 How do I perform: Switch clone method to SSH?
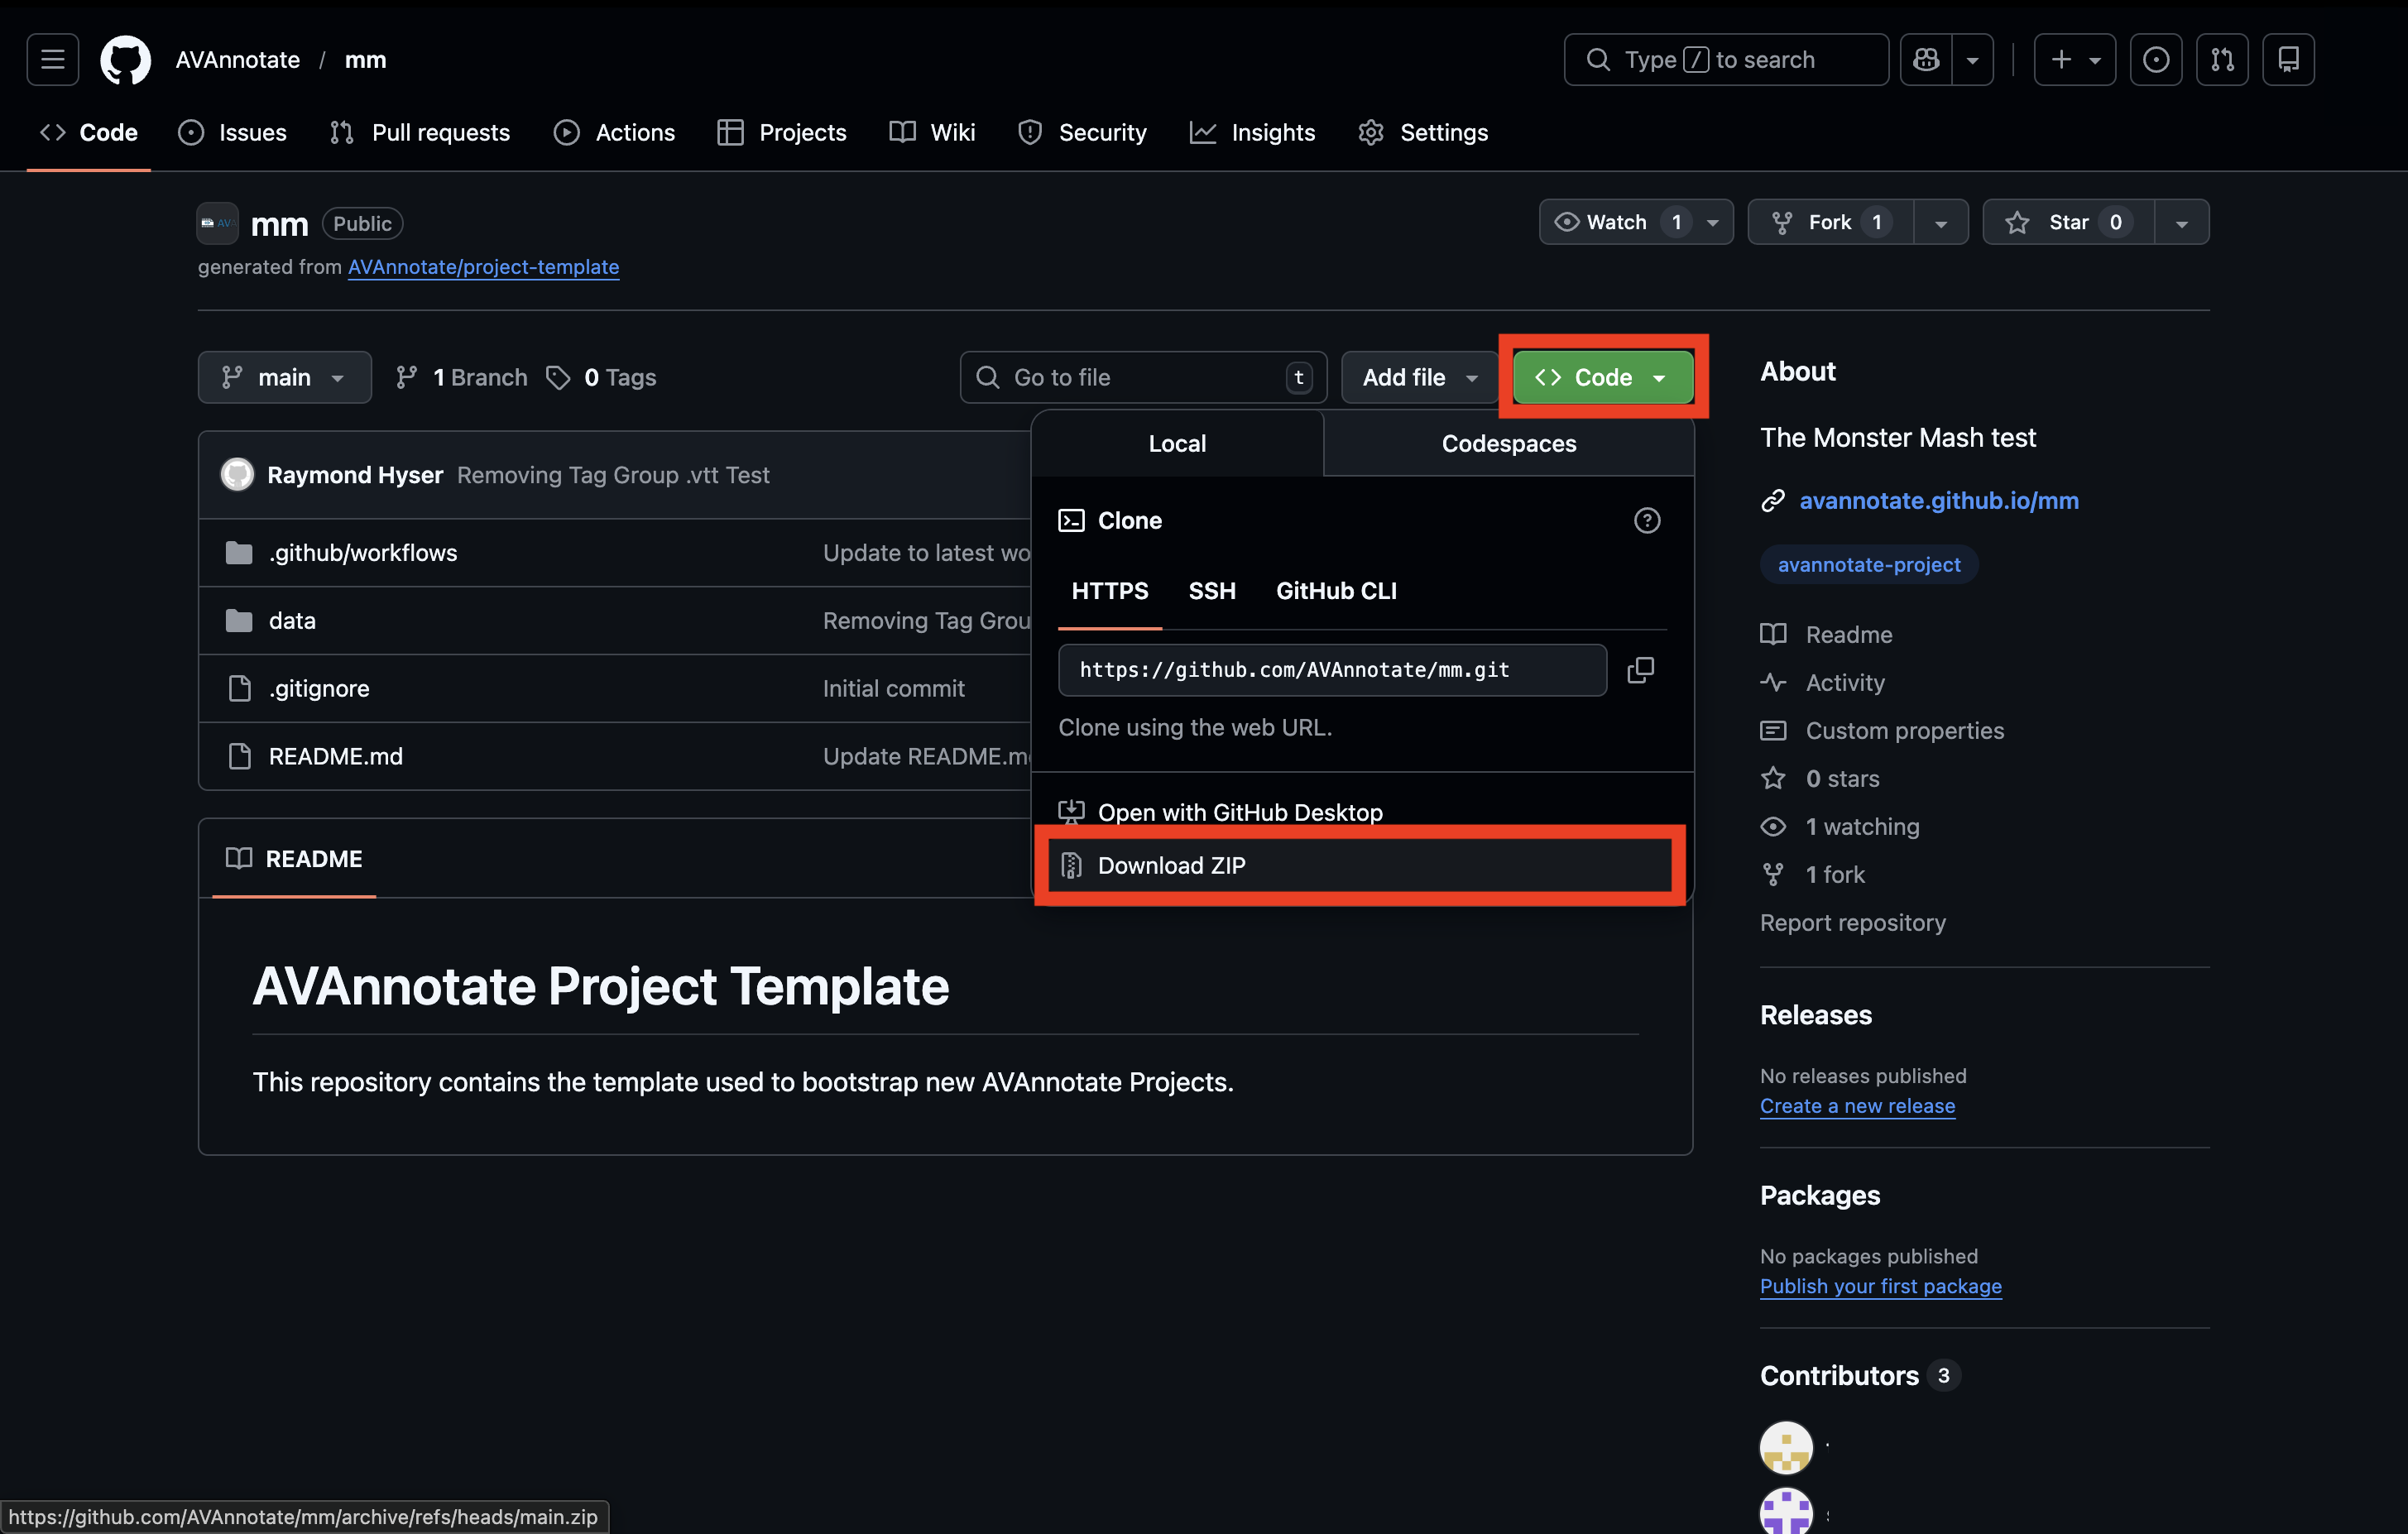click(x=1211, y=591)
